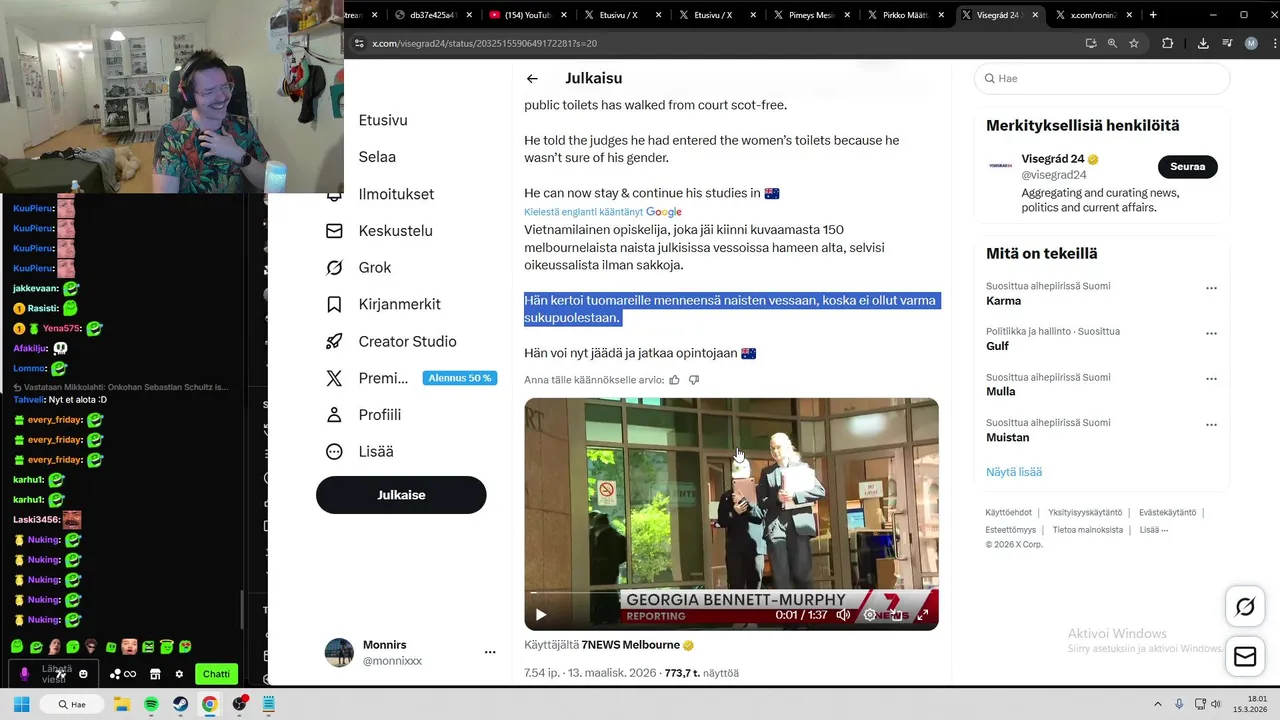Click the Chrome zoom magnifier icon

pos(1112,43)
